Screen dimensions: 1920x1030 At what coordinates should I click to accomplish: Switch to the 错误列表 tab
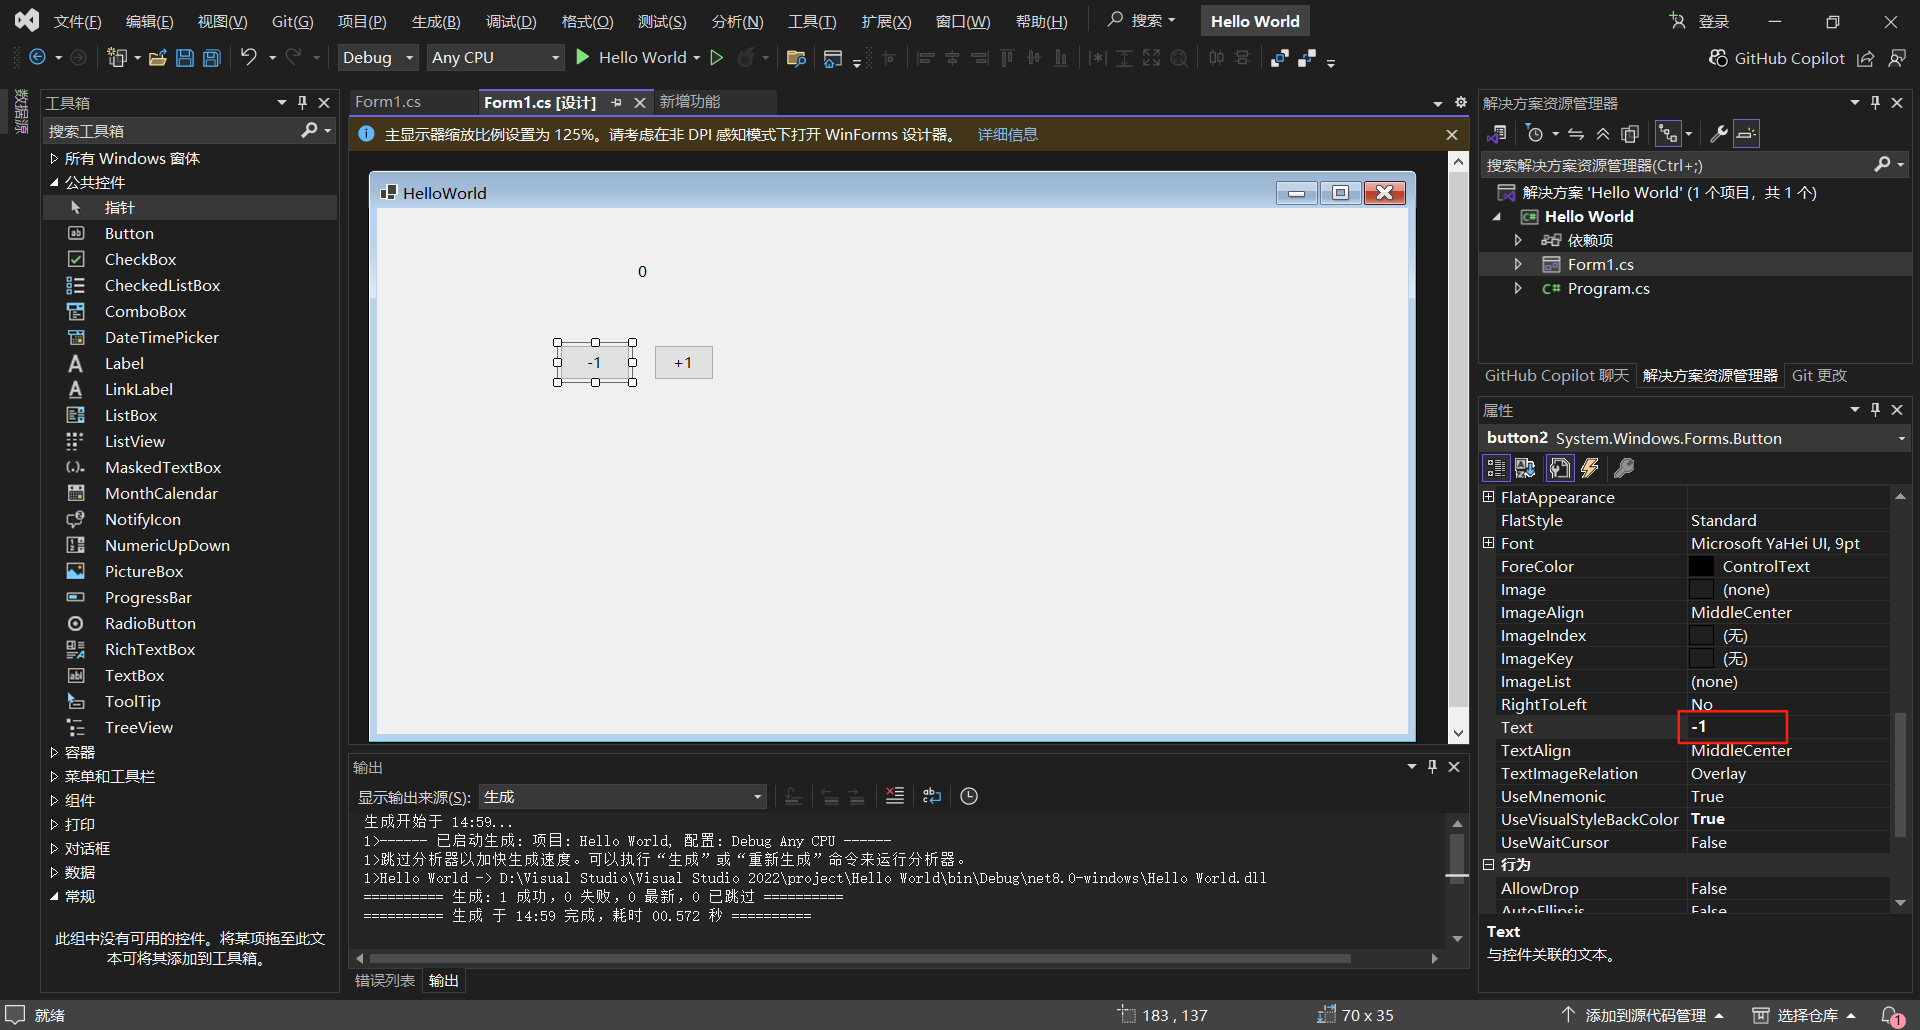tap(385, 981)
